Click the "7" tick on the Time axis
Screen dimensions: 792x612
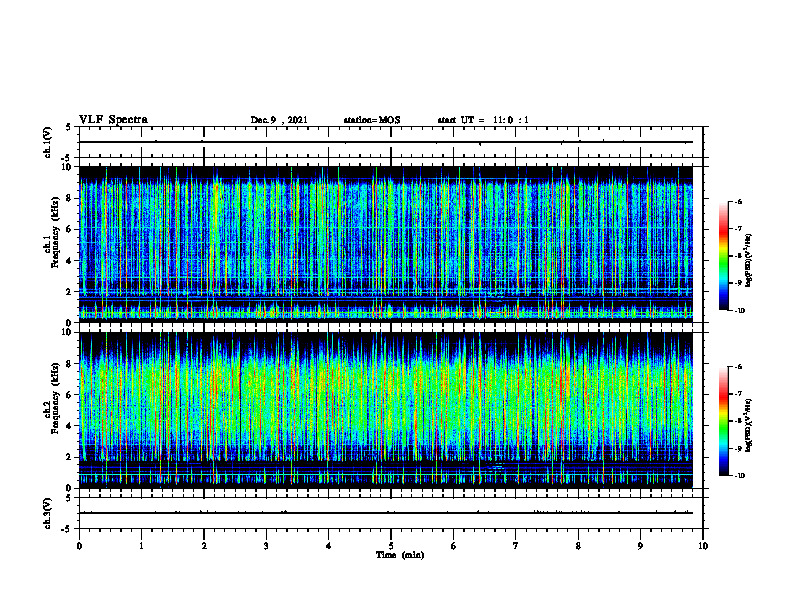[516, 546]
